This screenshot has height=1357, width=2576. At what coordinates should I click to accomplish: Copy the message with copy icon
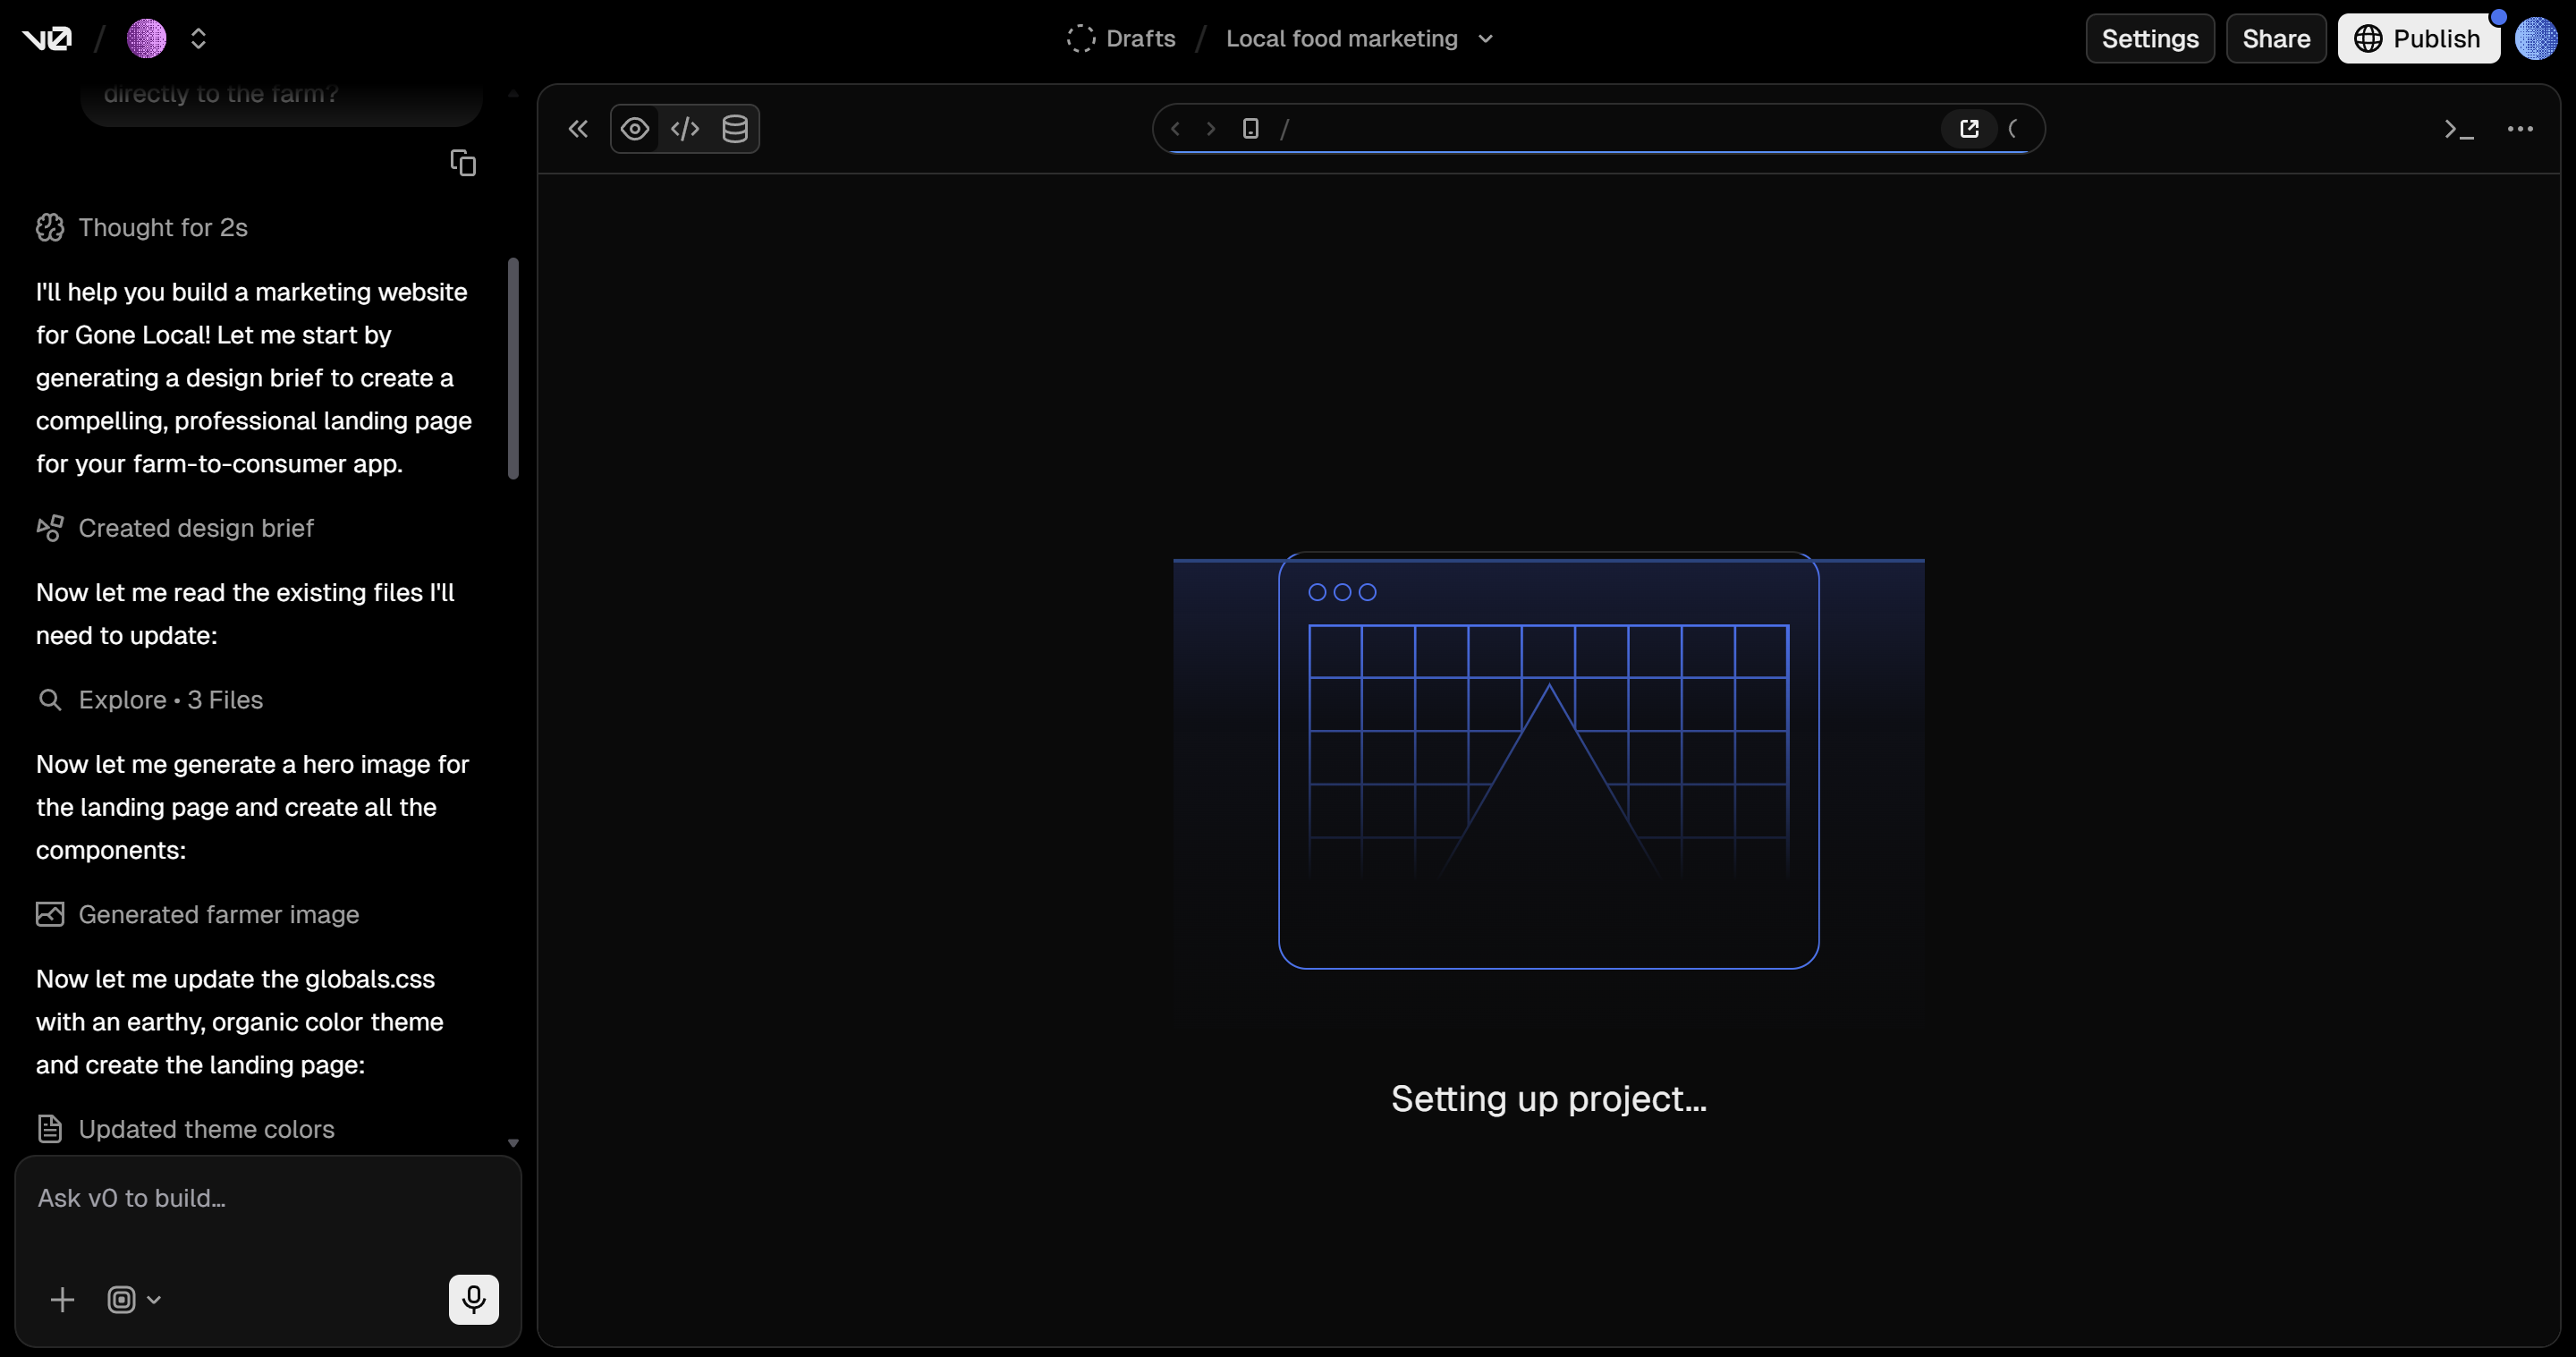click(x=463, y=162)
